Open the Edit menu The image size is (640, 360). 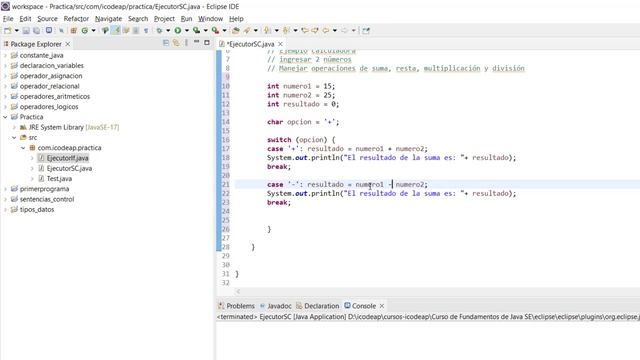pyautogui.click(x=25, y=19)
